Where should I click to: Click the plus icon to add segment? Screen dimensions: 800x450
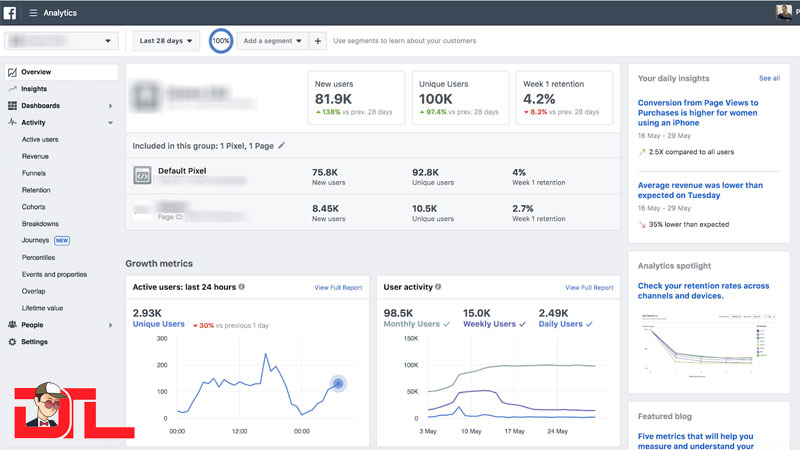[x=317, y=41]
